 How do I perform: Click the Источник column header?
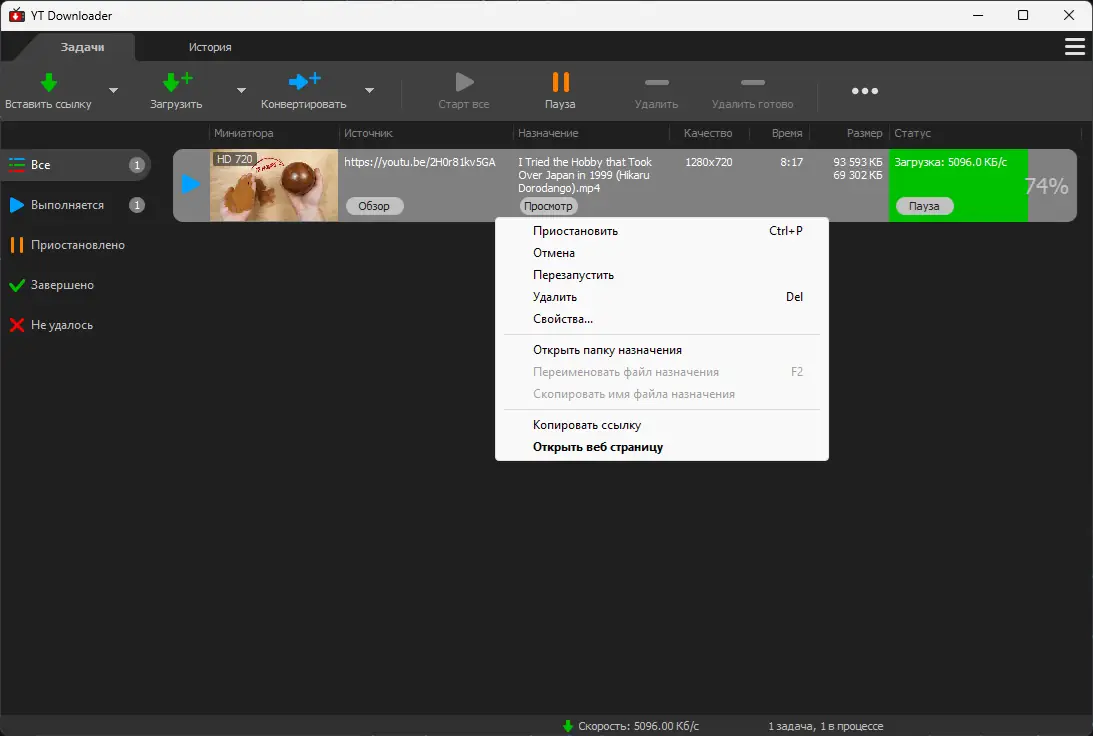coord(368,133)
